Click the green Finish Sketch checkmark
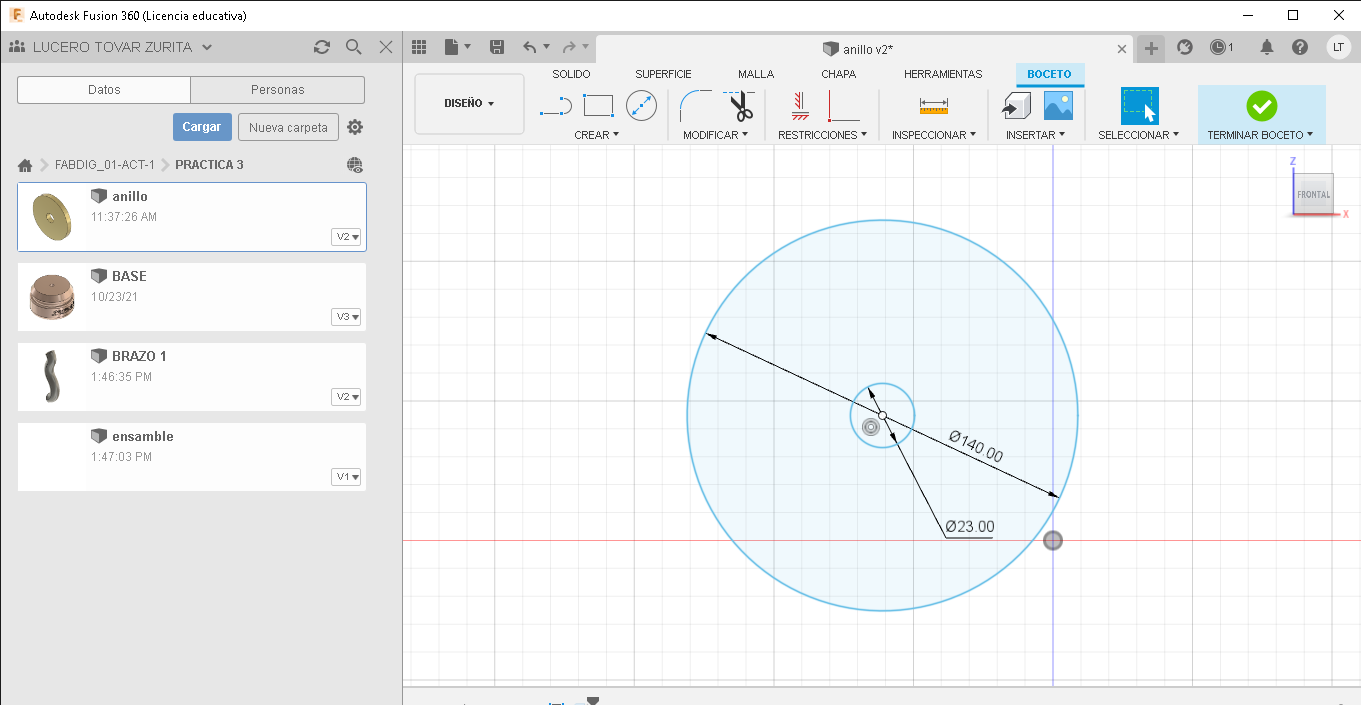This screenshot has height=705, width=1361. tap(1261, 105)
